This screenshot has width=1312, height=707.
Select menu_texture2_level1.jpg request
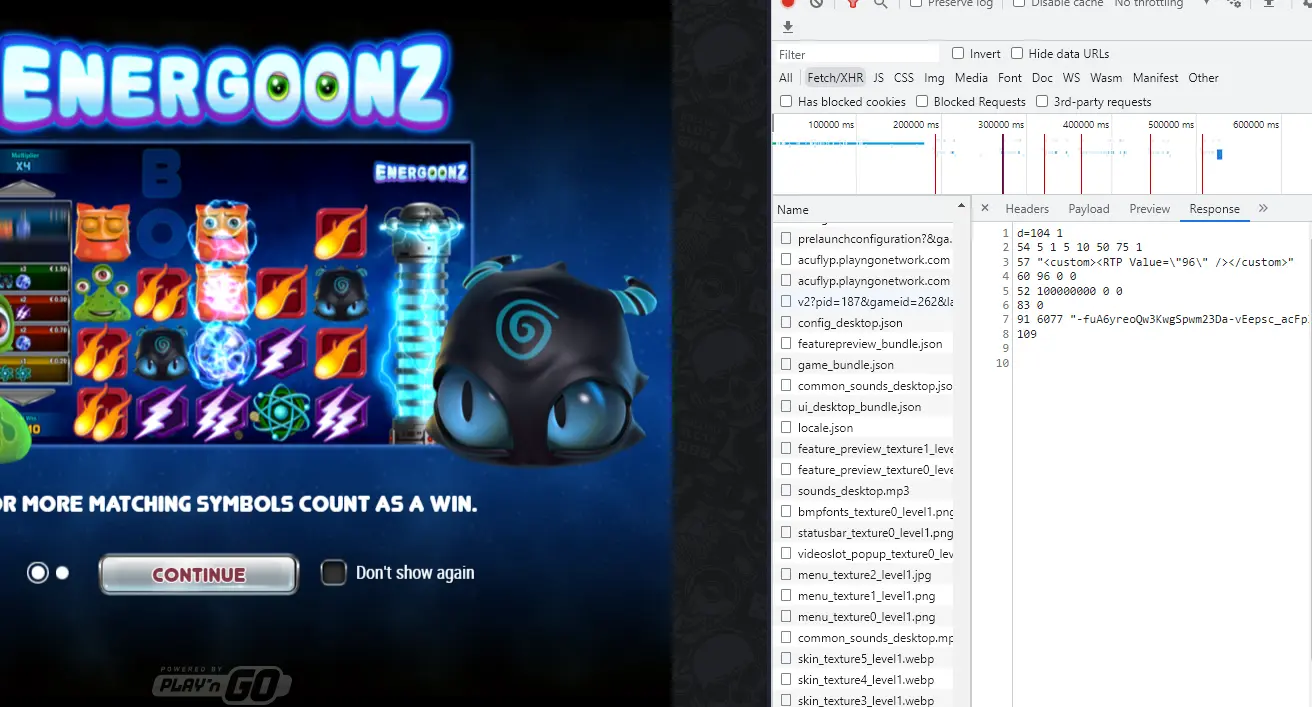pyautogui.click(x=865, y=574)
